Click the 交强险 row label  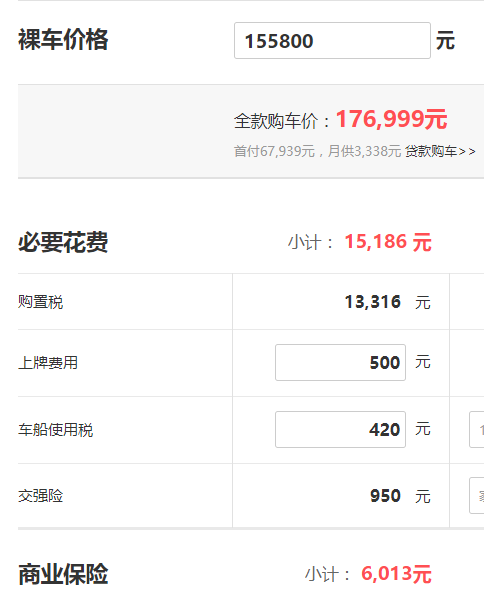41,496
